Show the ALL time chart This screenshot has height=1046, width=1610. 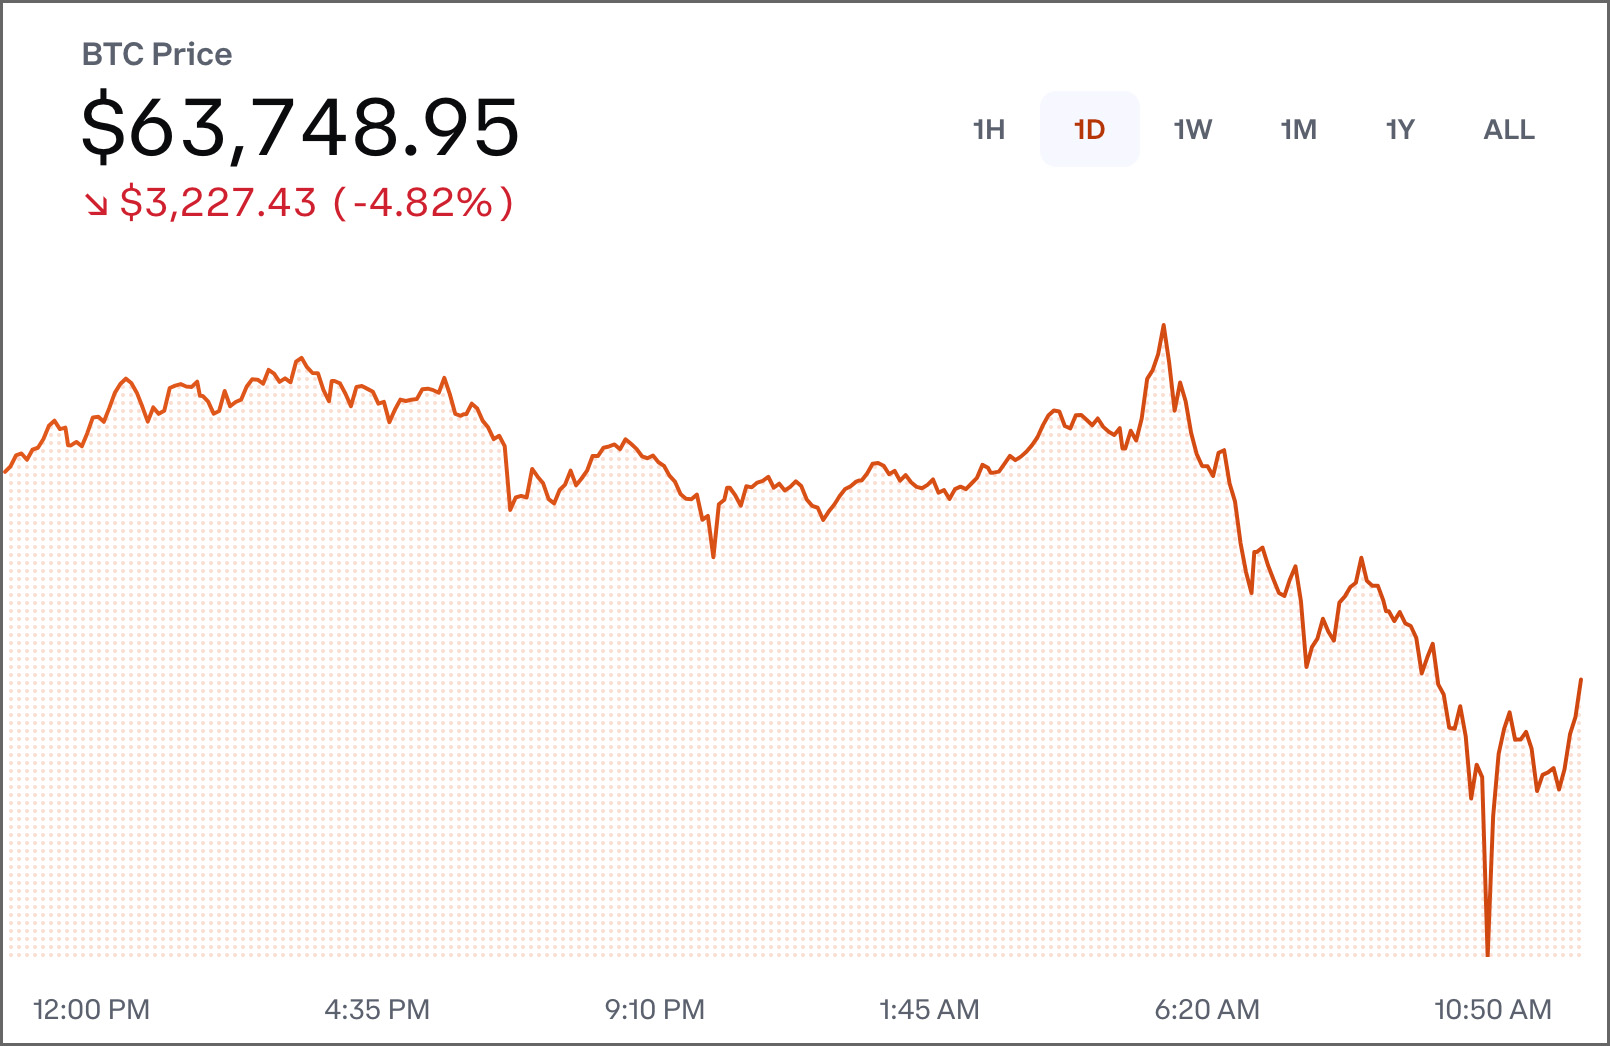1508,129
